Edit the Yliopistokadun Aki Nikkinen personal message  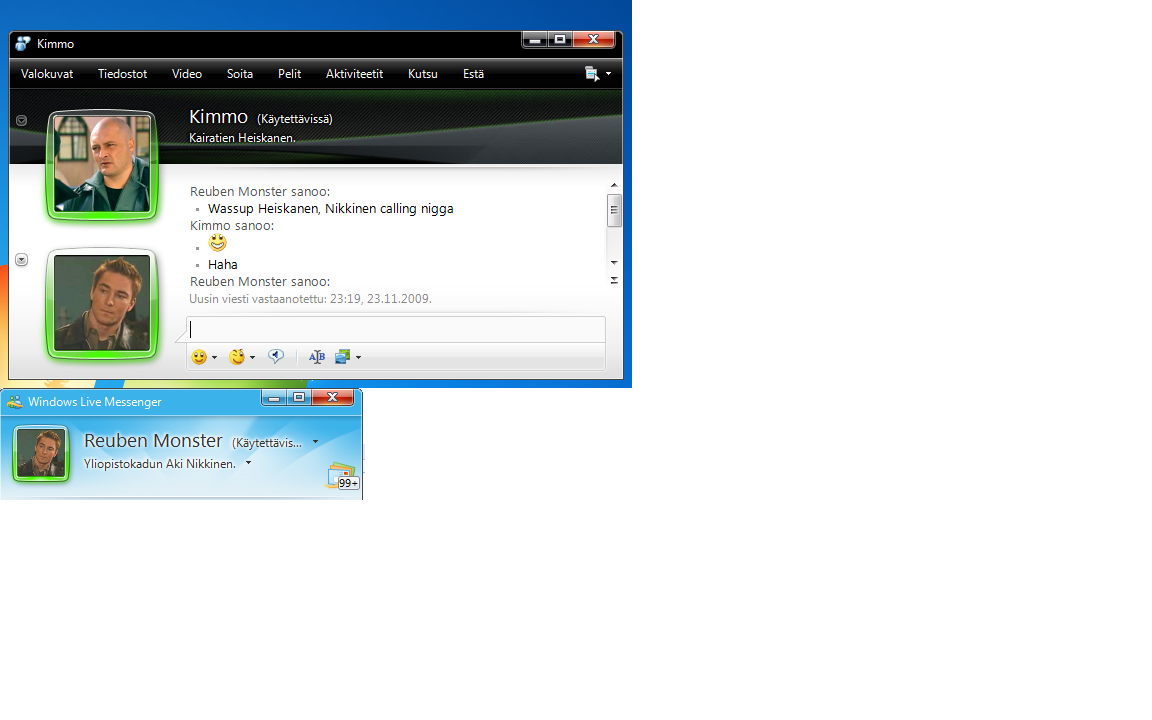click(x=159, y=464)
